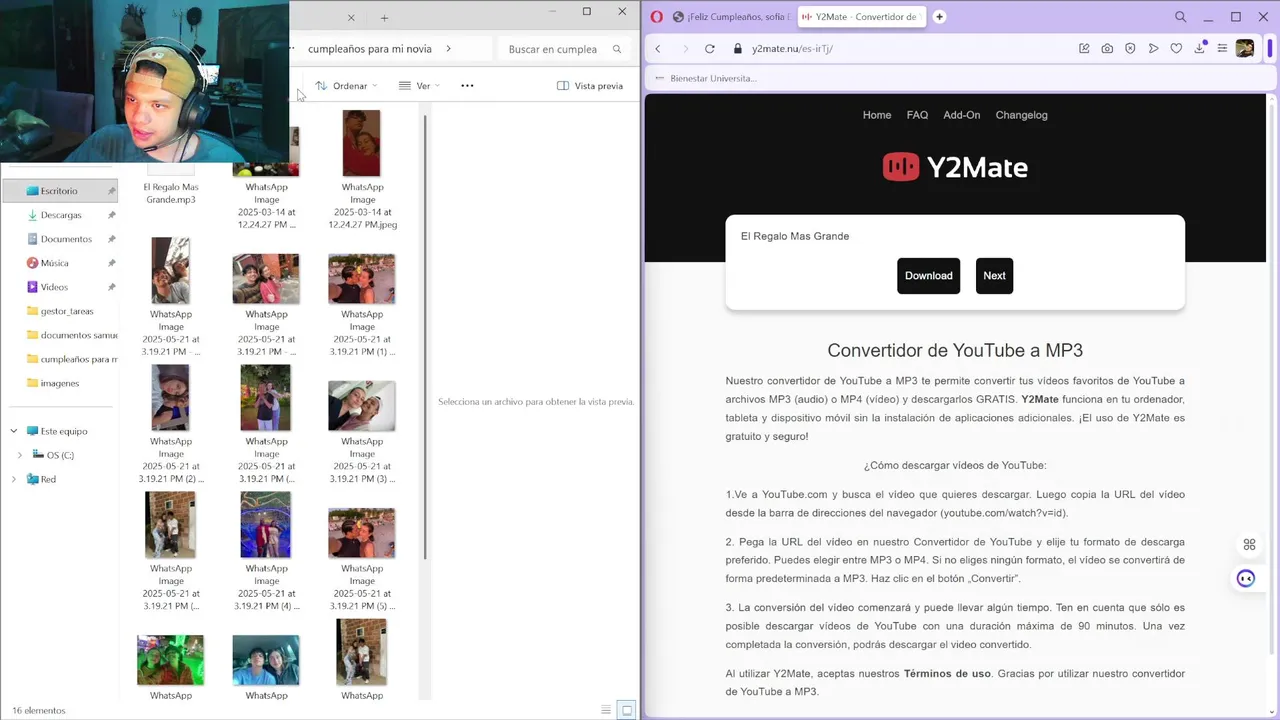Open Música in the navigation pane
Viewport: 1280px width, 720px height.
tap(54, 263)
